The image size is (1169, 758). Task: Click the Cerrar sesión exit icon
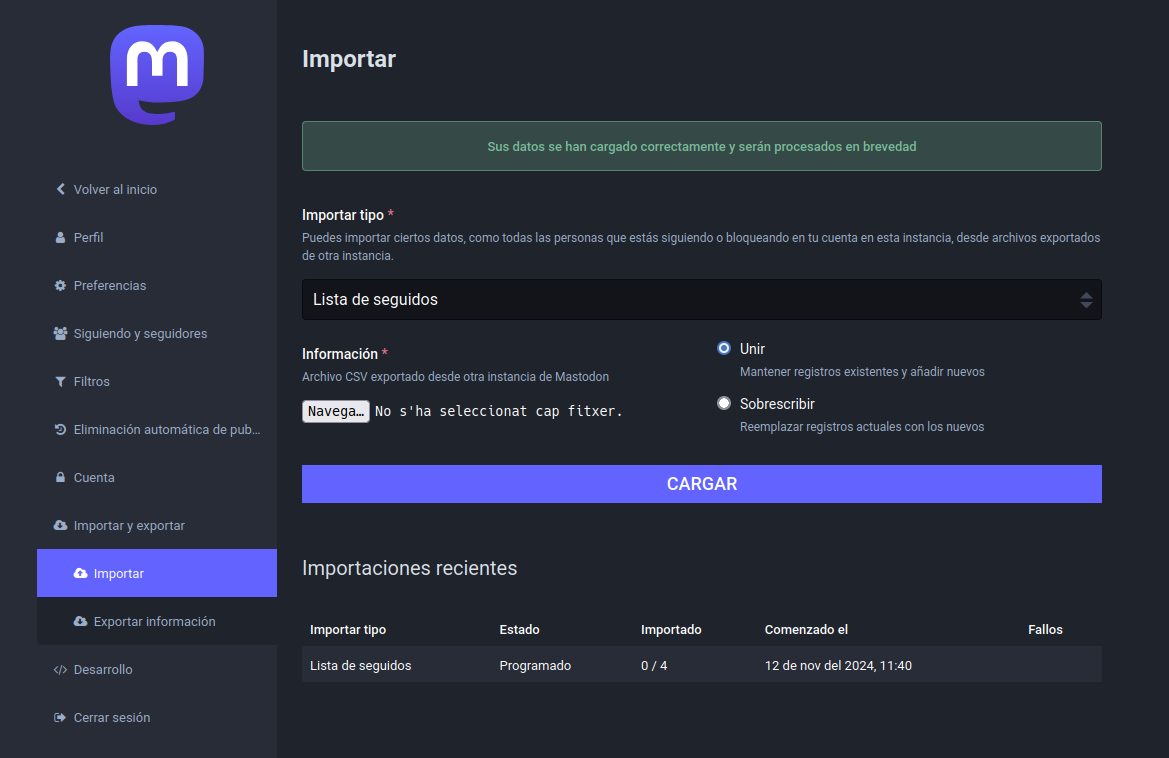[60, 717]
